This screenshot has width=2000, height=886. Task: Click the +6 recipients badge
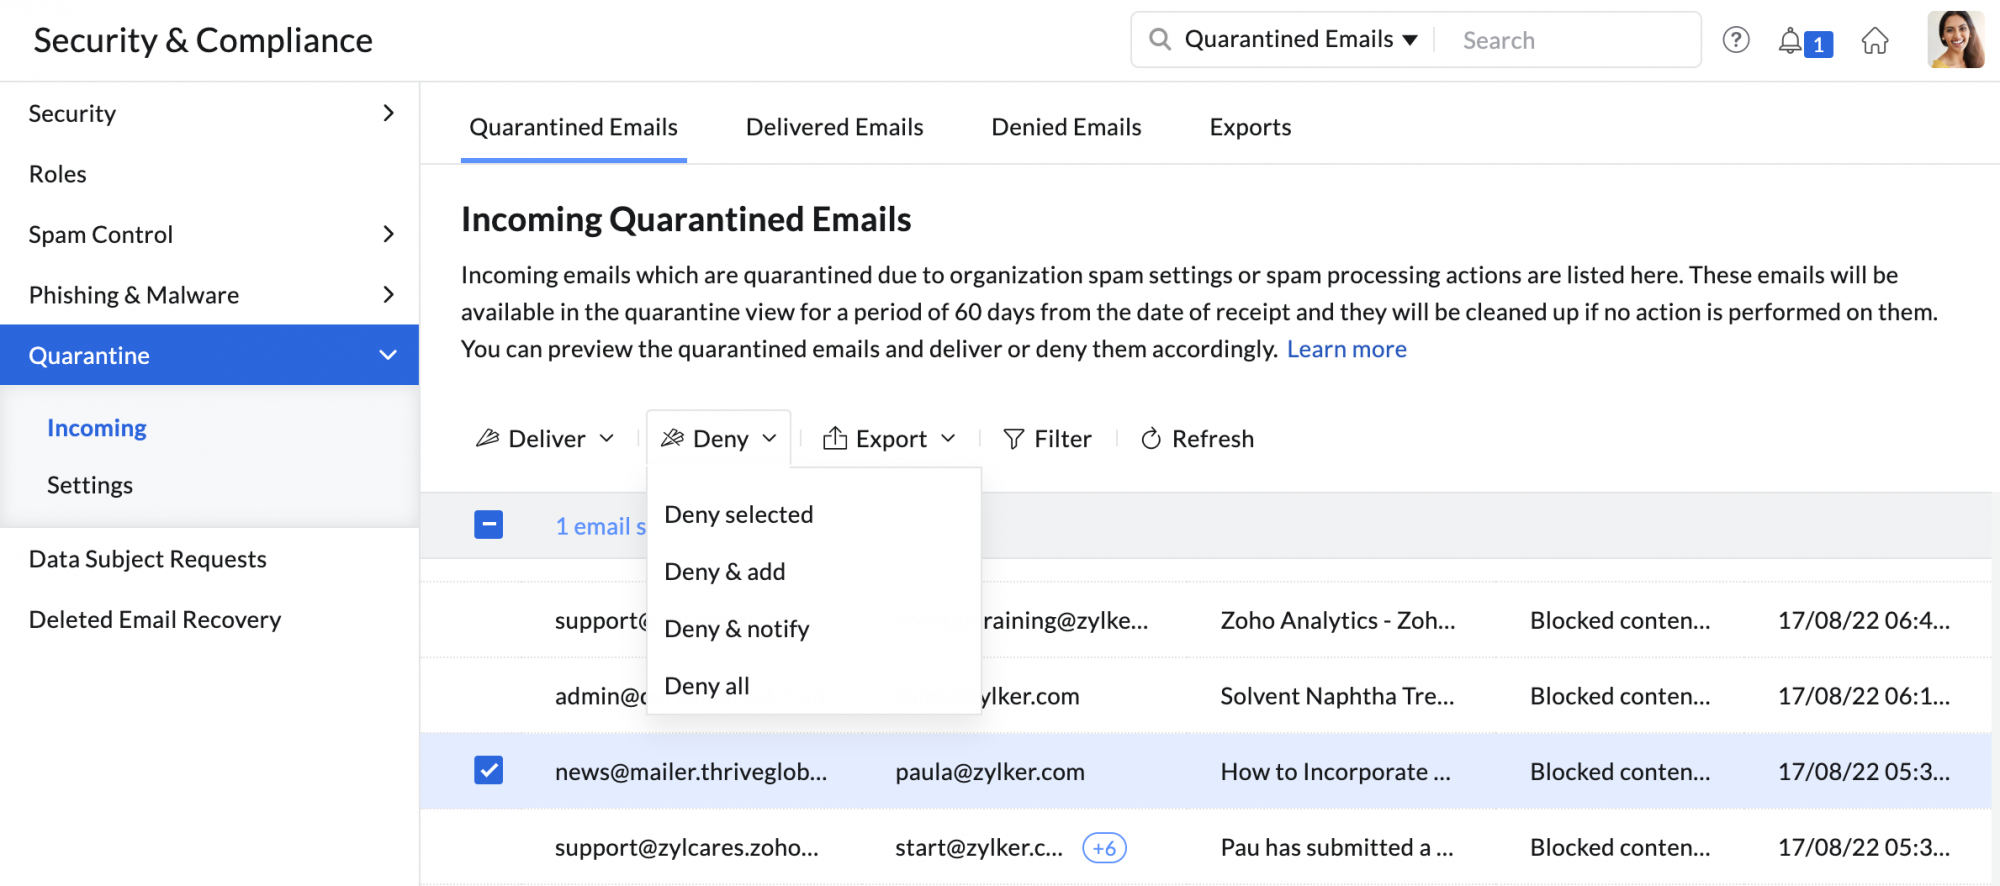pos(1104,848)
